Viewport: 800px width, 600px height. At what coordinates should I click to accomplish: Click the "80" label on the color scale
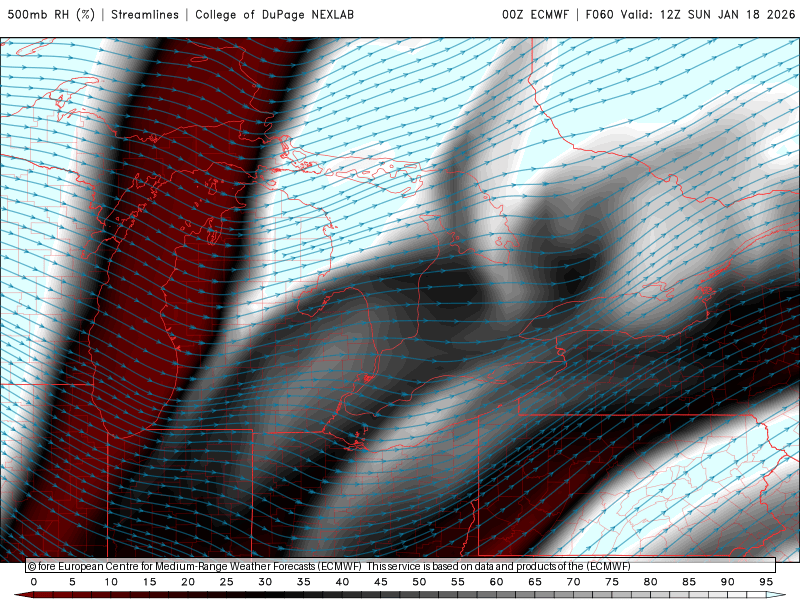point(650,582)
